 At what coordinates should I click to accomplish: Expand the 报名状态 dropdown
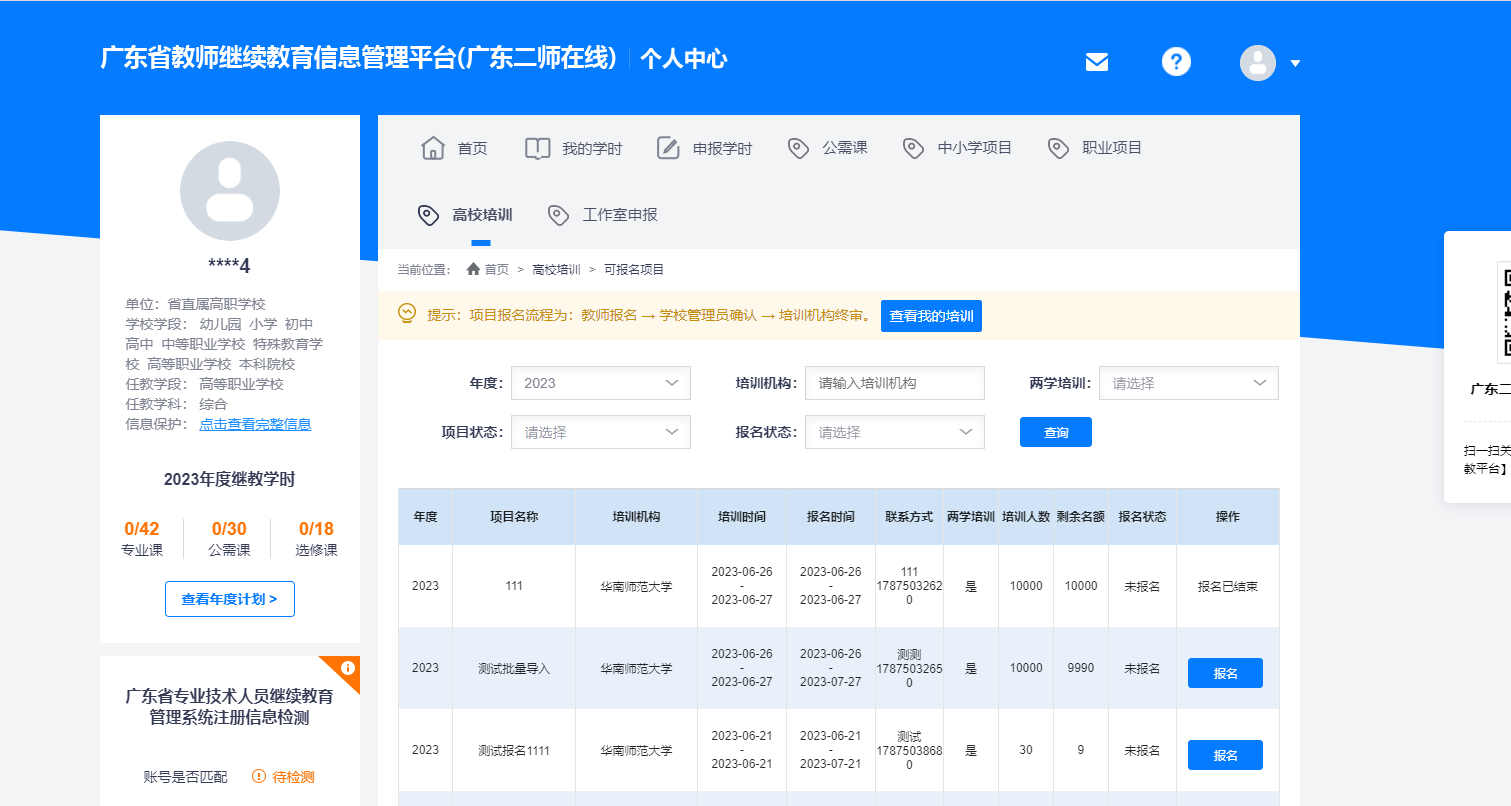point(894,432)
